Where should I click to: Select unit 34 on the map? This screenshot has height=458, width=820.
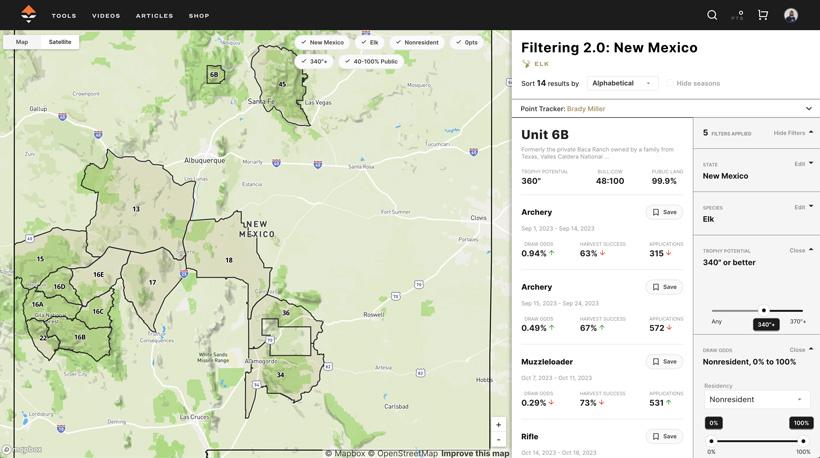pyautogui.click(x=280, y=376)
